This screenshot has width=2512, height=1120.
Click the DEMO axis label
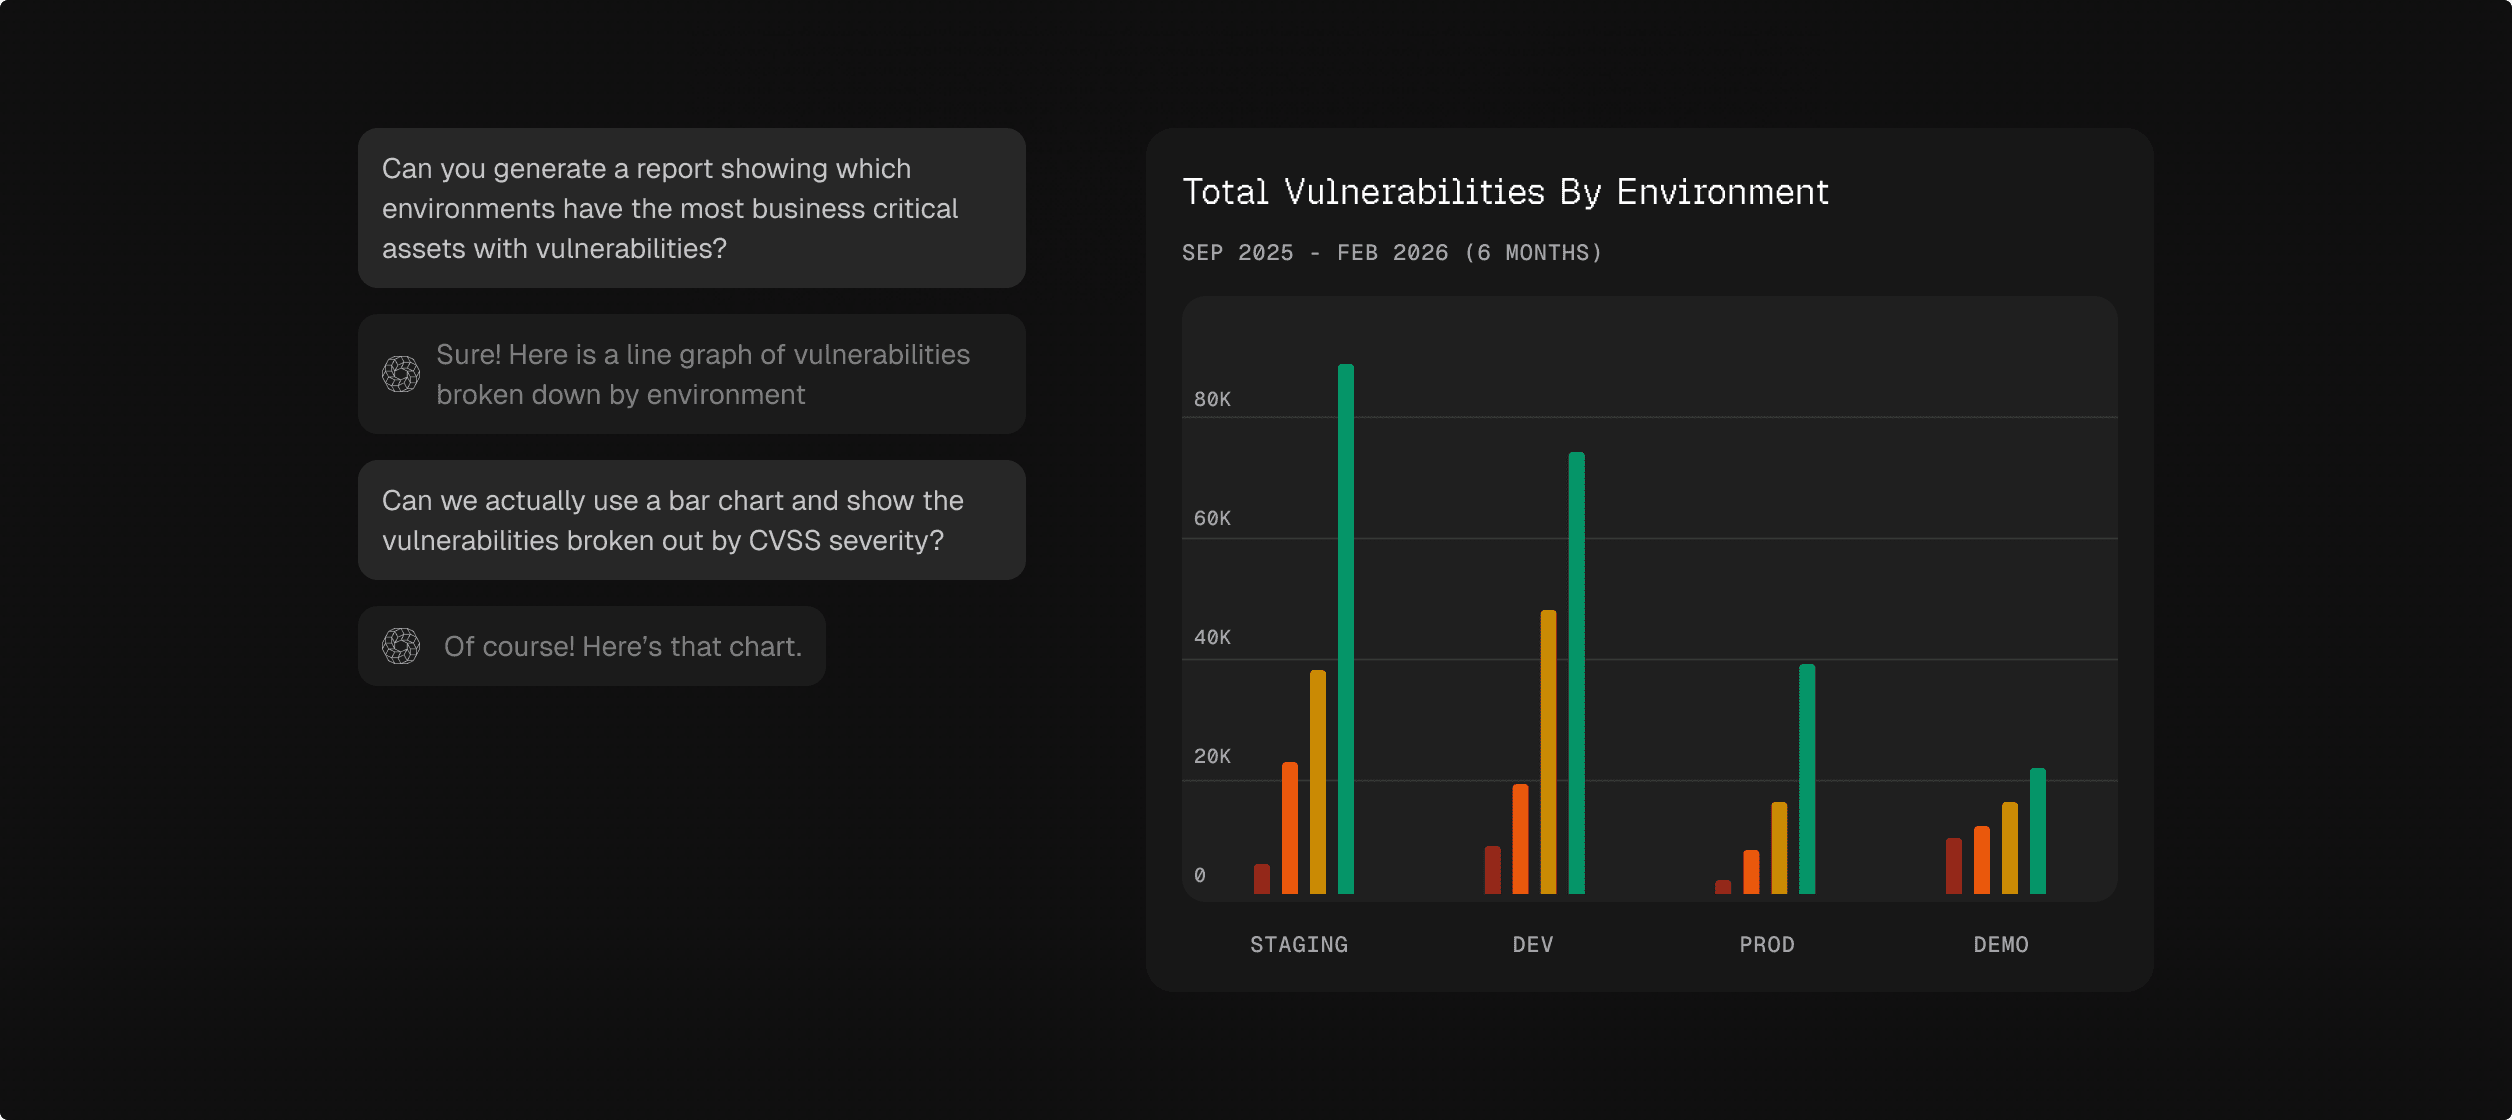point(2001,944)
